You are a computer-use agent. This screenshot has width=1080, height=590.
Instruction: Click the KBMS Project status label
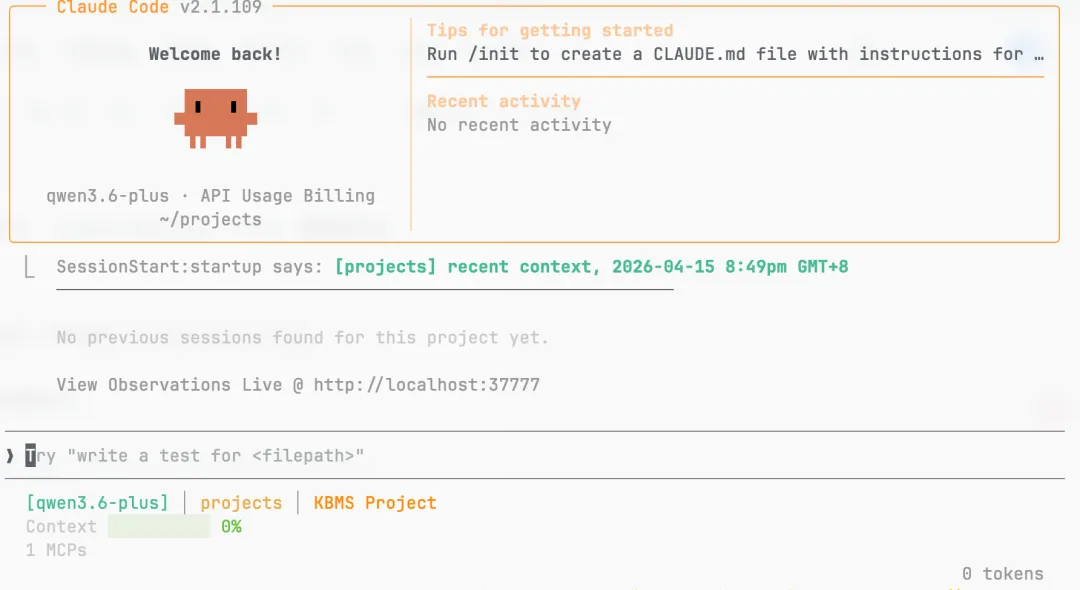(x=375, y=503)
